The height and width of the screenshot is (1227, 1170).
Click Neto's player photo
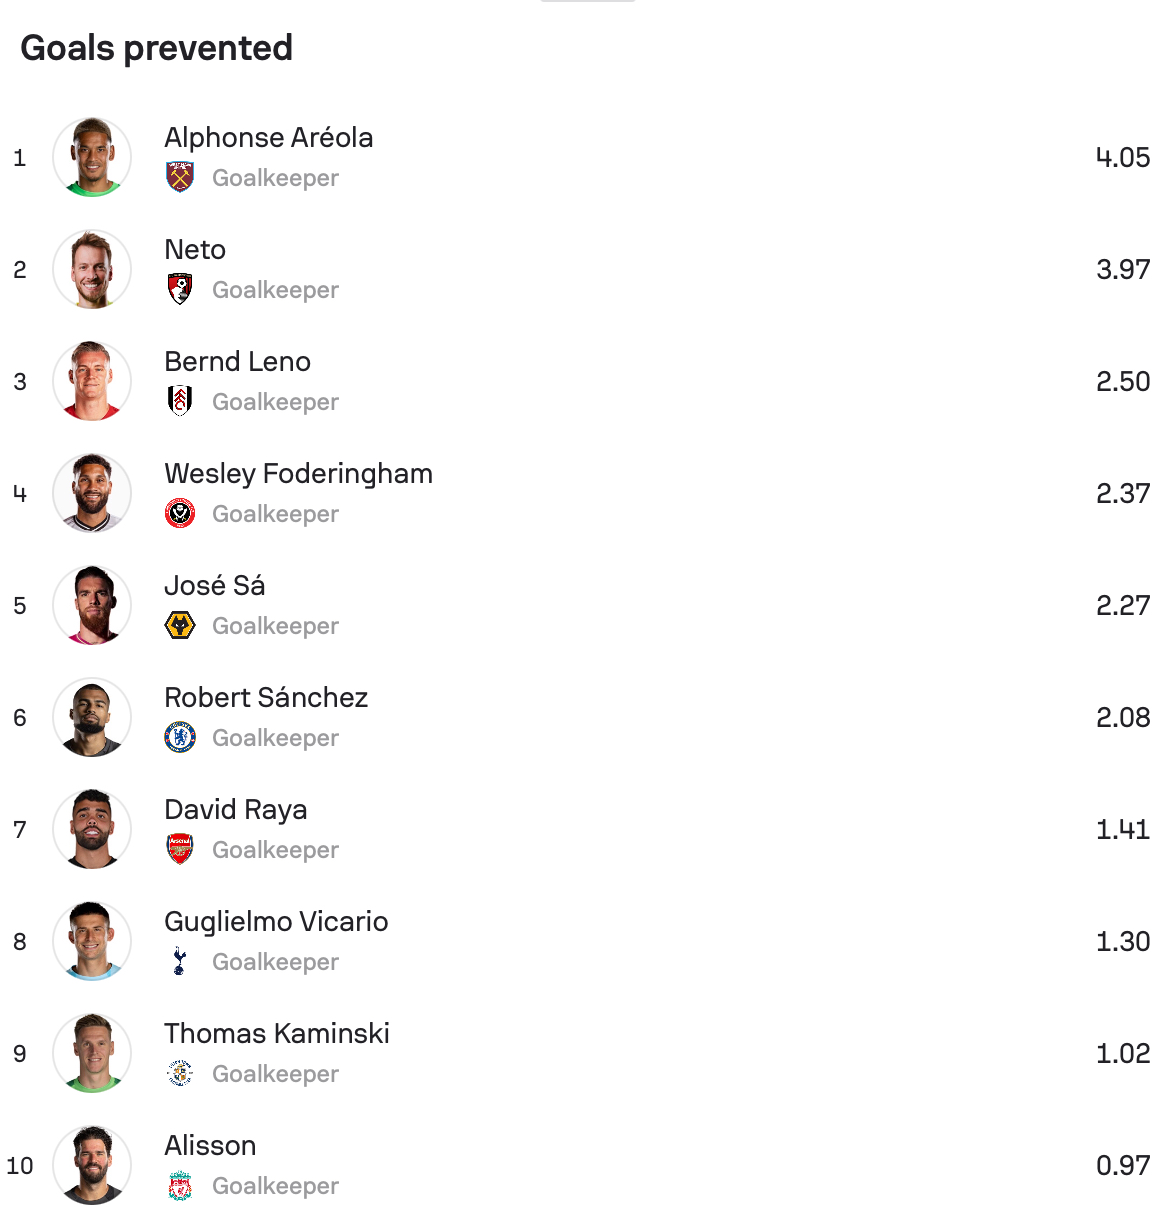(x=92, y=269)
